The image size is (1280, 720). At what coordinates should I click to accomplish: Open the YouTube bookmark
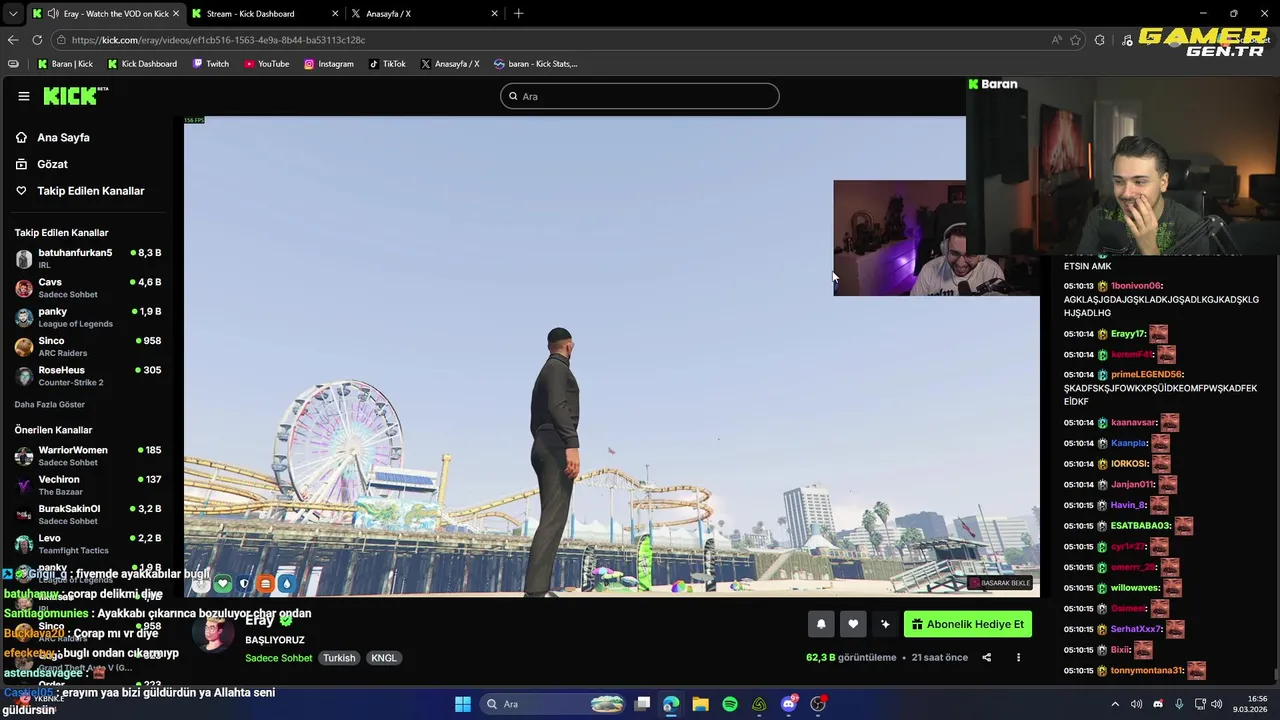pyautogui.click(x=266, y=64)
